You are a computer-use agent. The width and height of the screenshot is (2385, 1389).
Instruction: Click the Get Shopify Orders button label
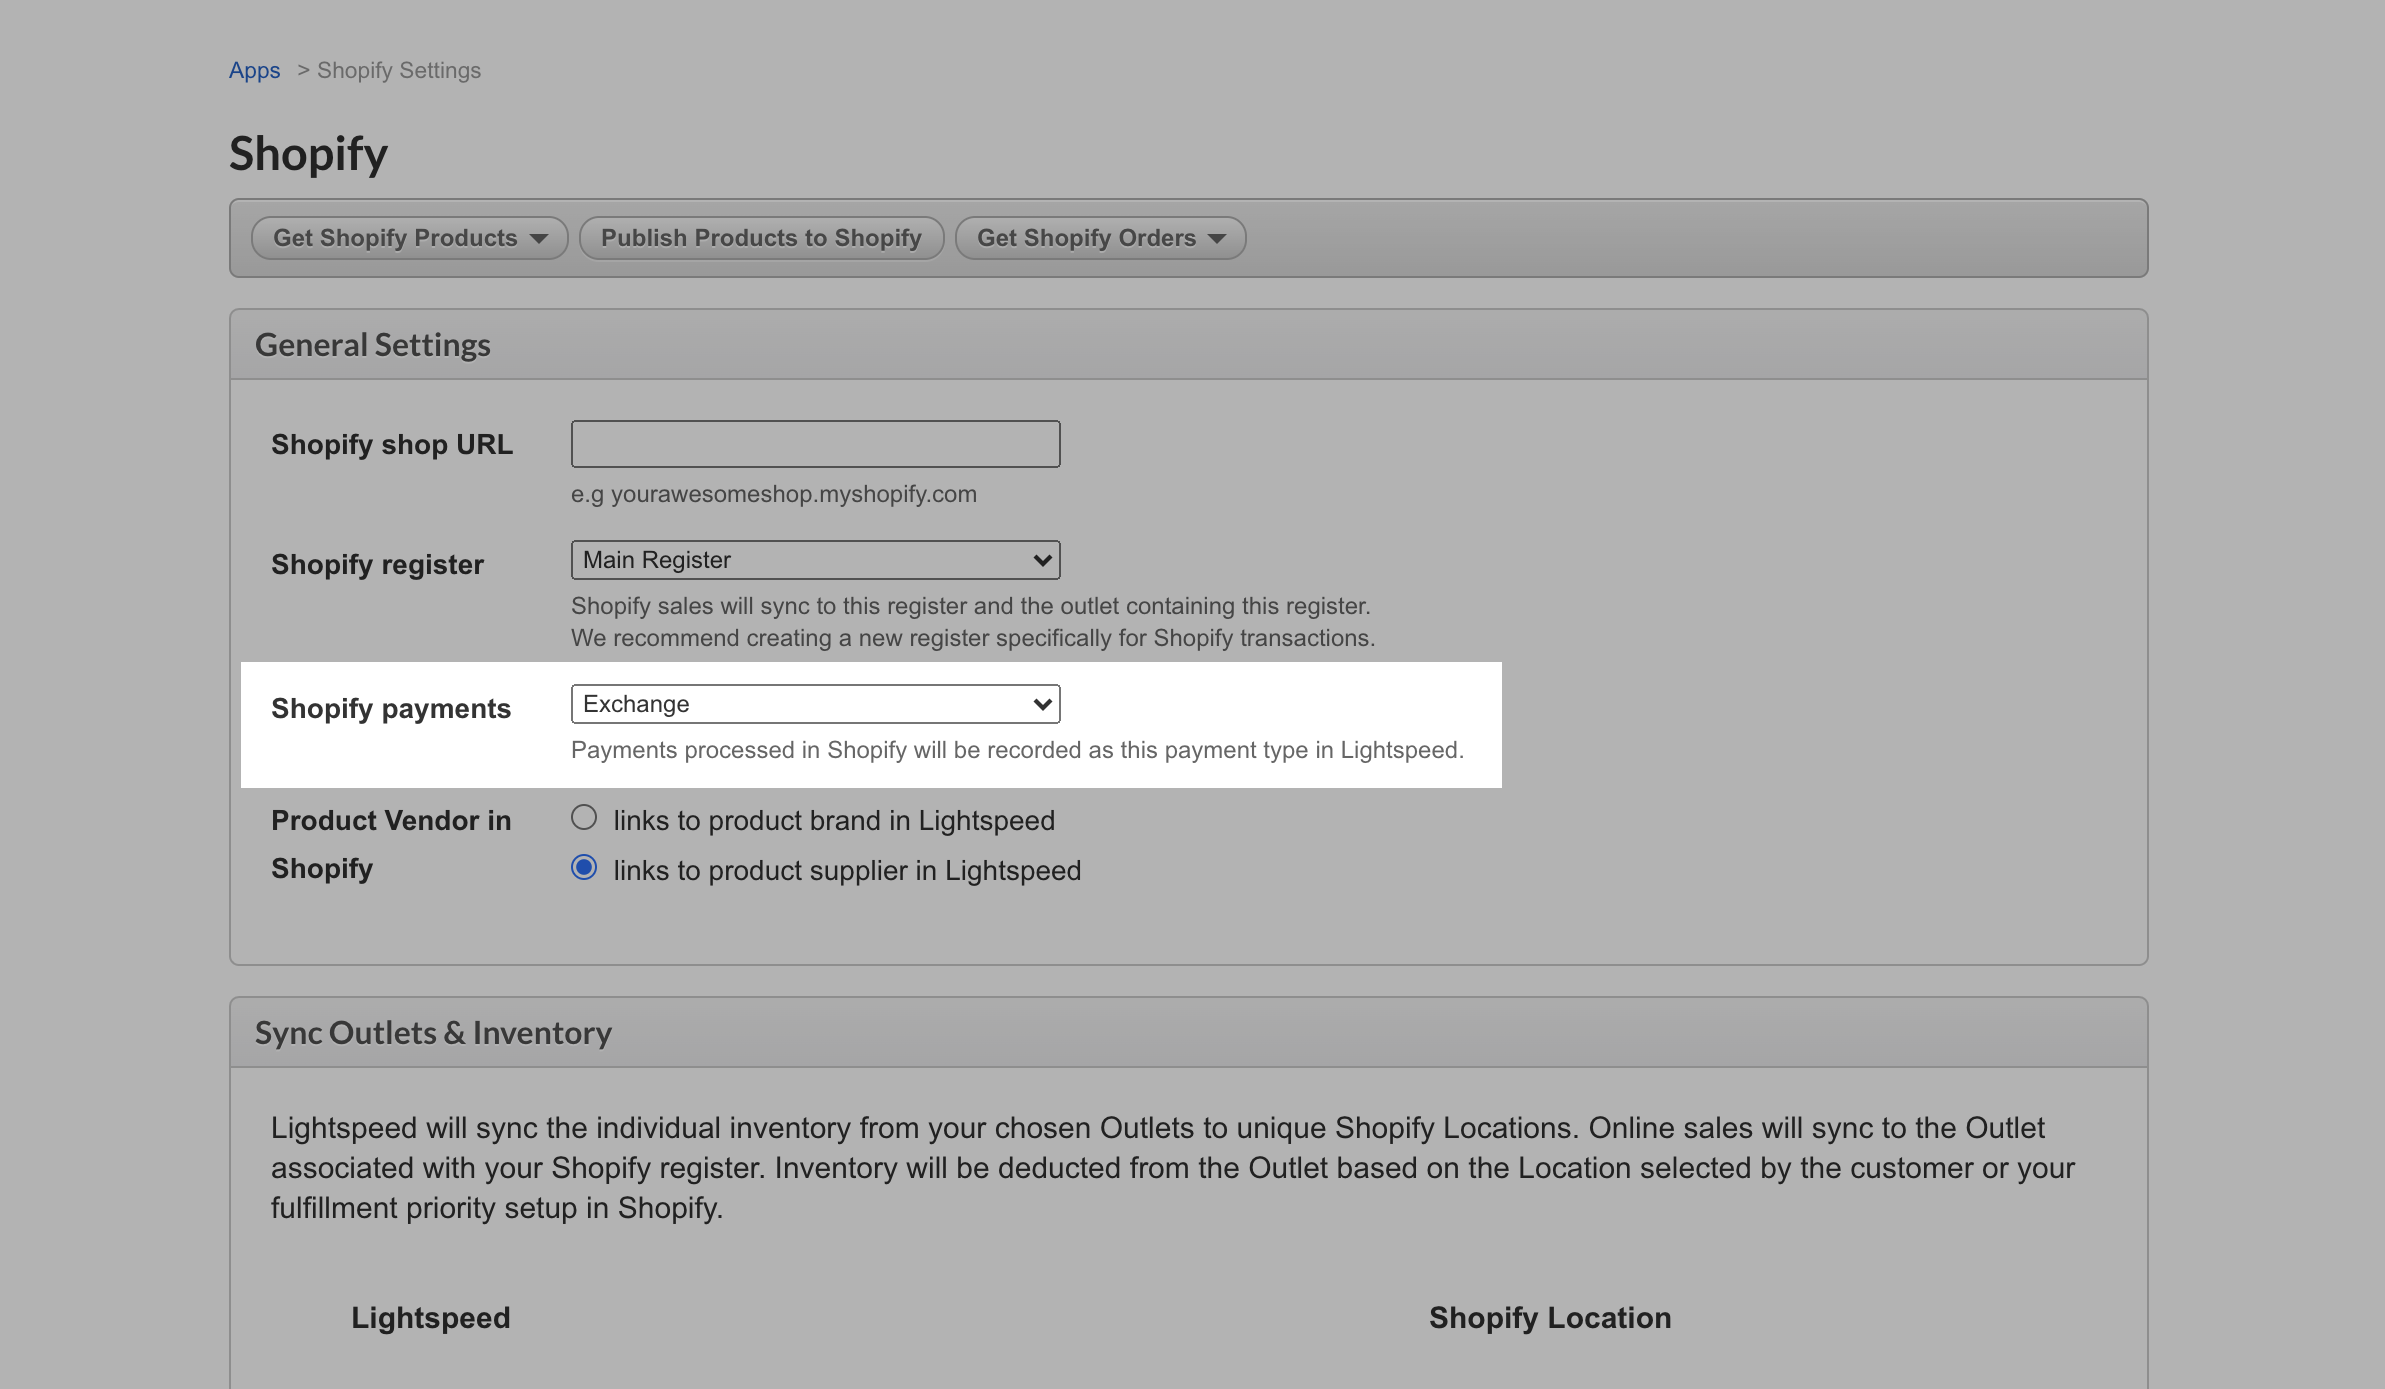pyautogui.click(x=1086, y=238)
